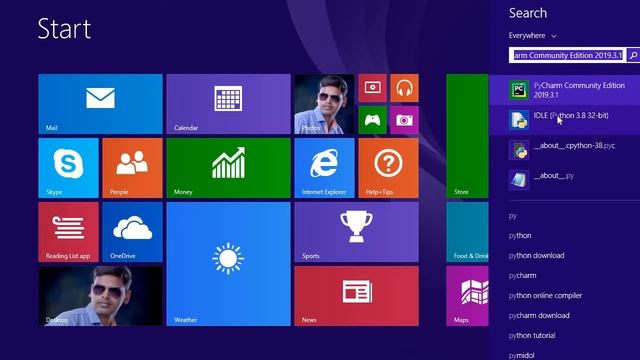Click the search text input field
This screenshot has width=640, height=360.
click(x=567, y=55)
